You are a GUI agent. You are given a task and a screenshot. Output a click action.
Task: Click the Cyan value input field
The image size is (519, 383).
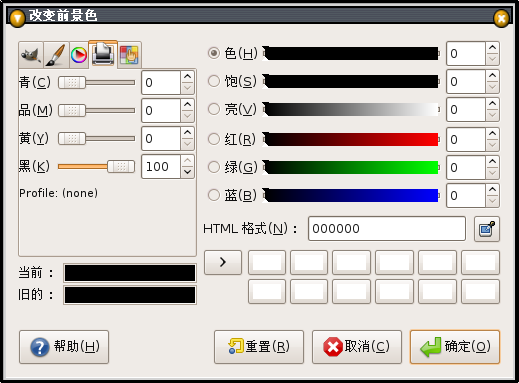161,82
